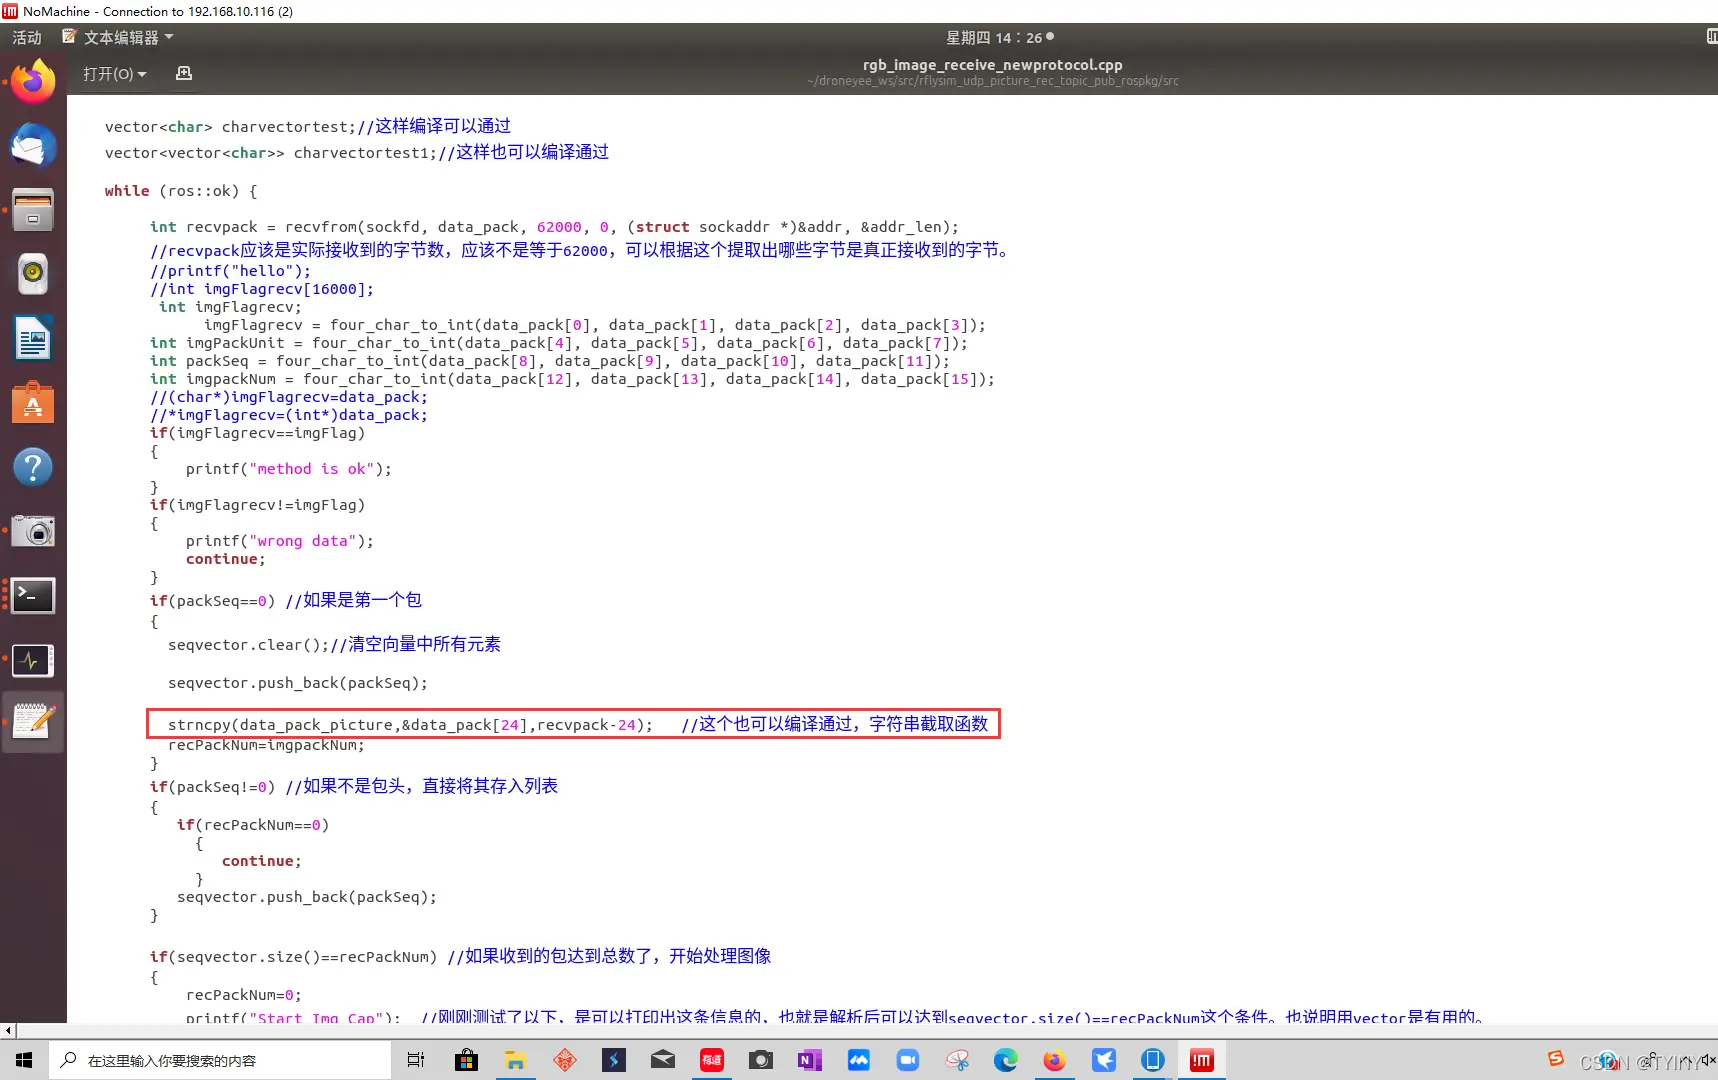The height and width of the screenshot is (1080, 1718).
Task: Open the red Youdao app on taskbar
Action: point(712,1060)
